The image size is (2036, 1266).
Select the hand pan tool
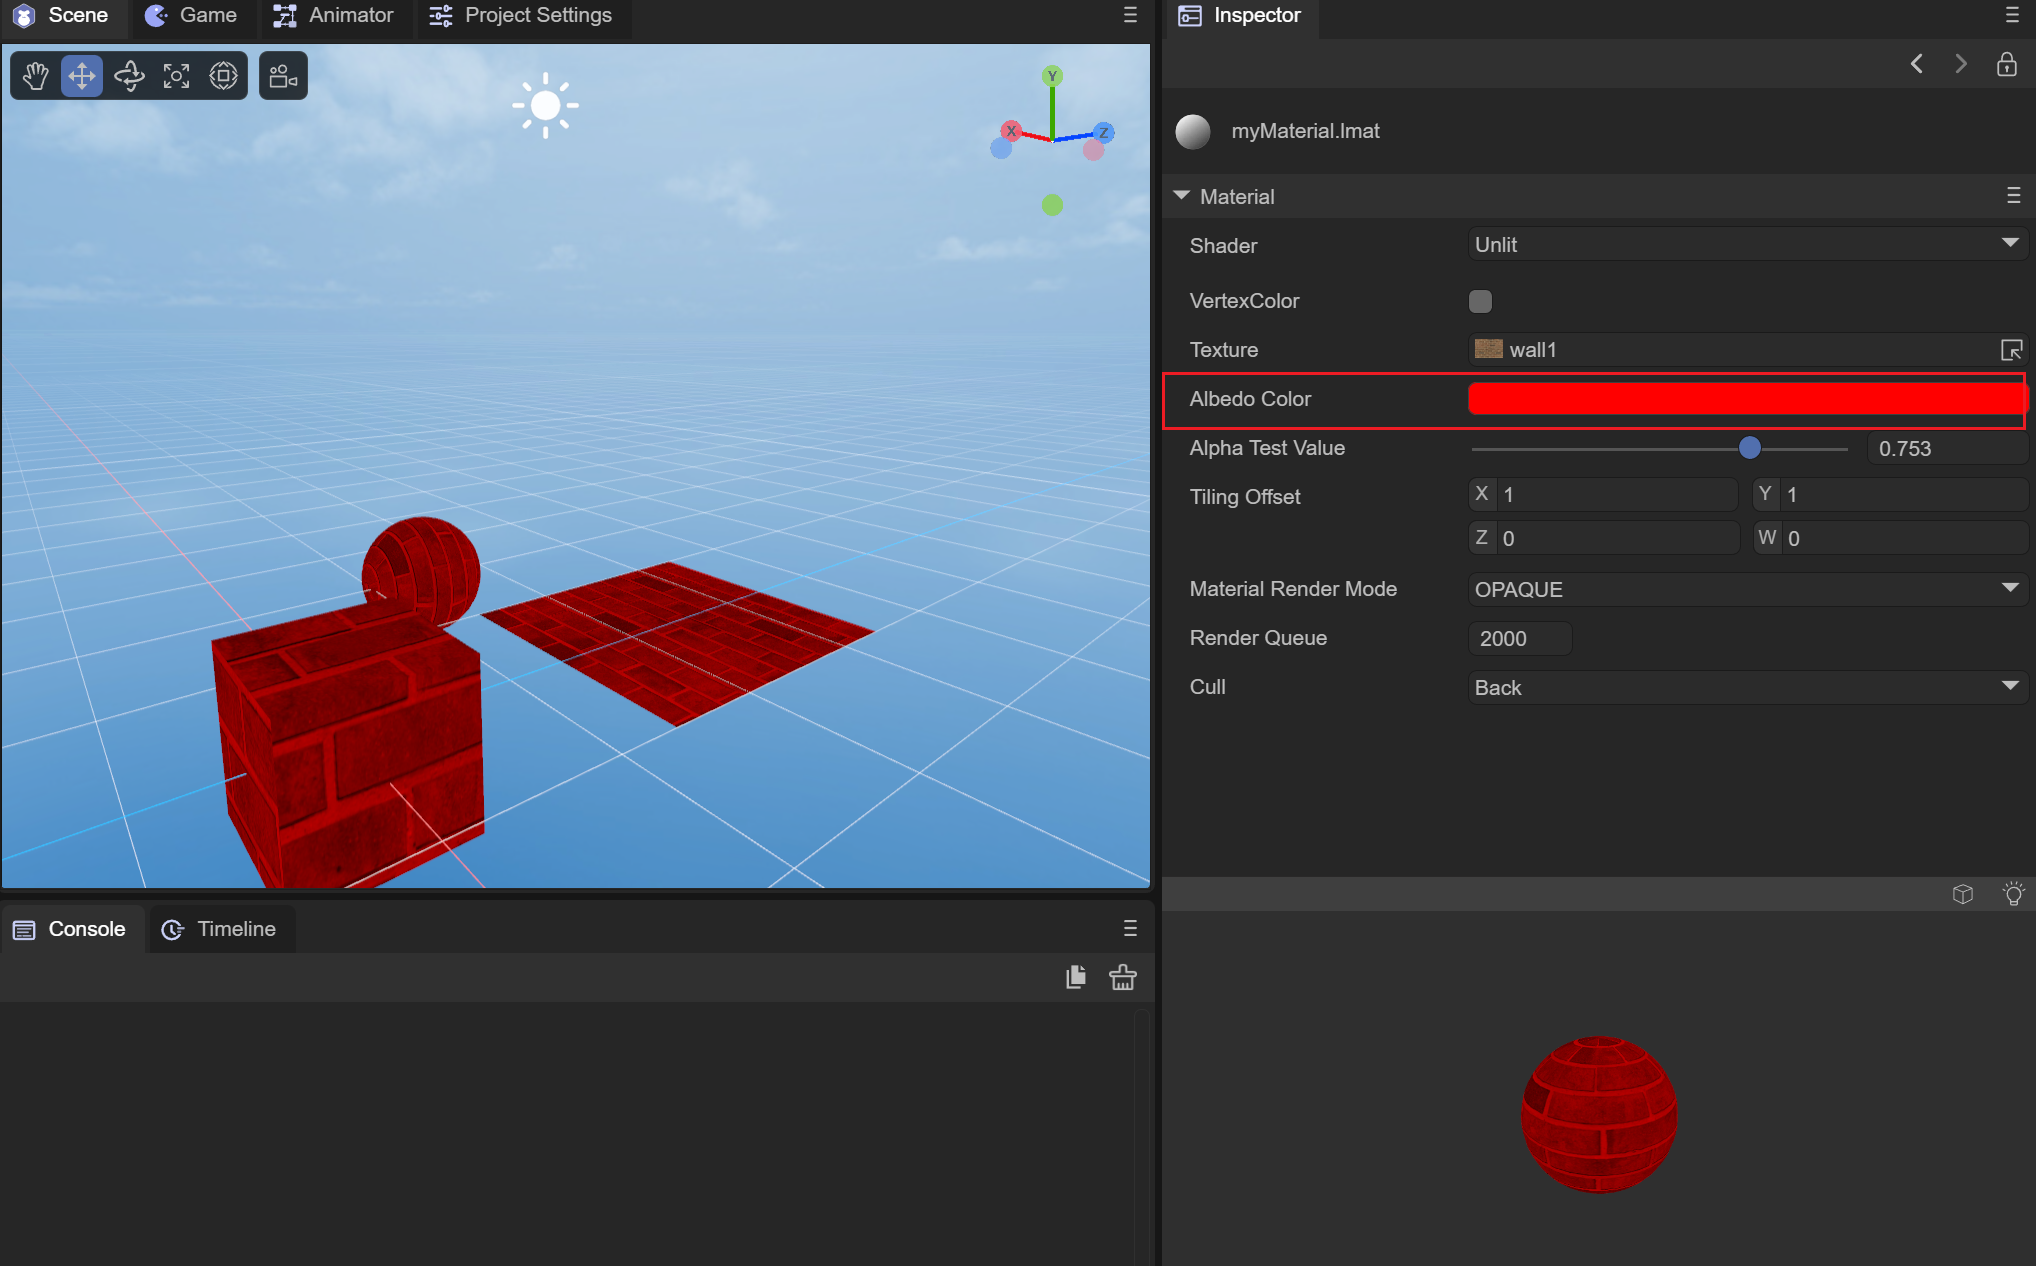pos(36,76)
